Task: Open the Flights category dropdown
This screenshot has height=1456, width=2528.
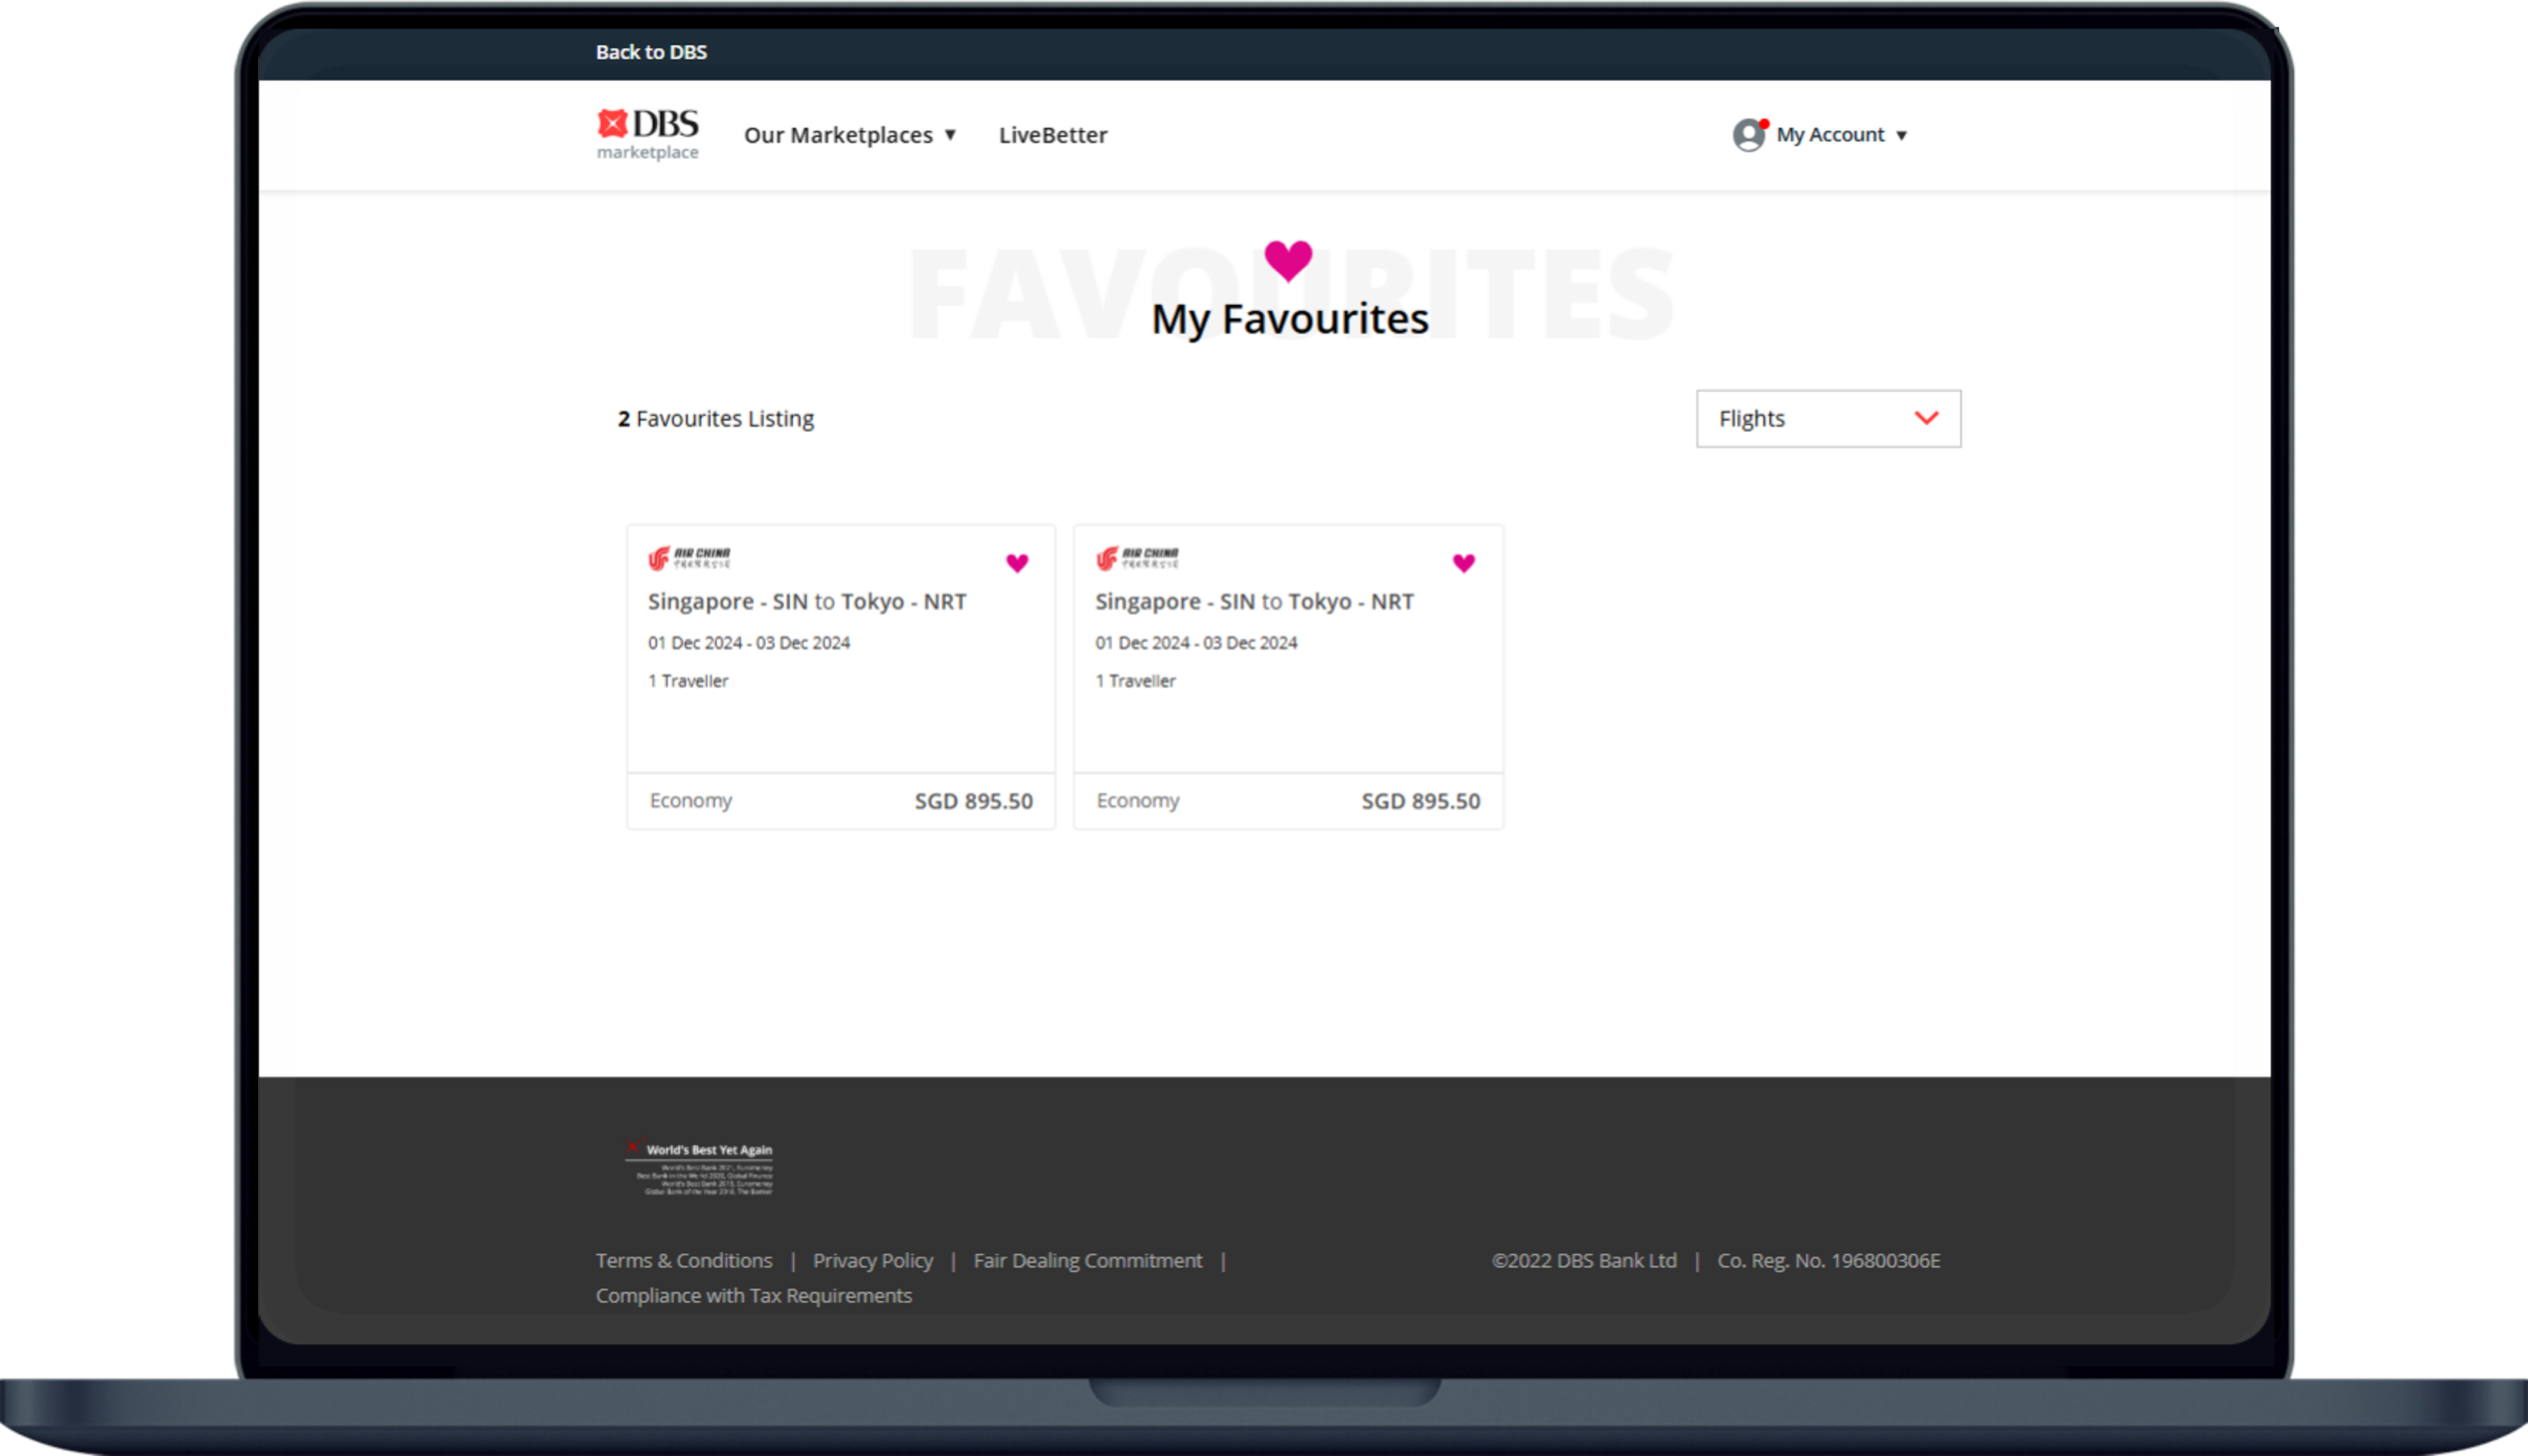Action: tap(1828, 419)
